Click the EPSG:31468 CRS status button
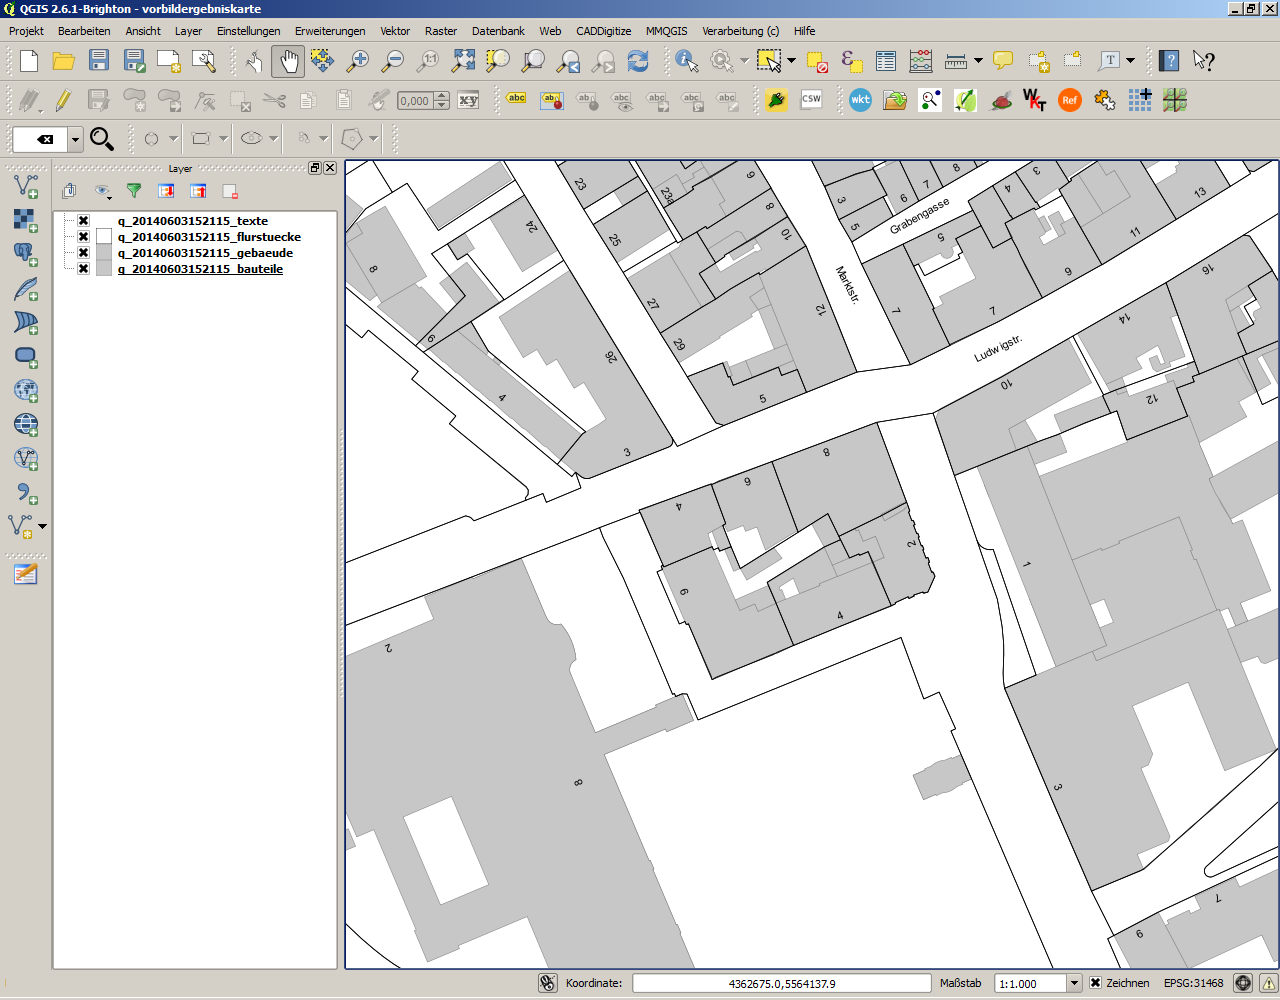The height and width of the screenshot is (1000, 1280). [1193, 983]
